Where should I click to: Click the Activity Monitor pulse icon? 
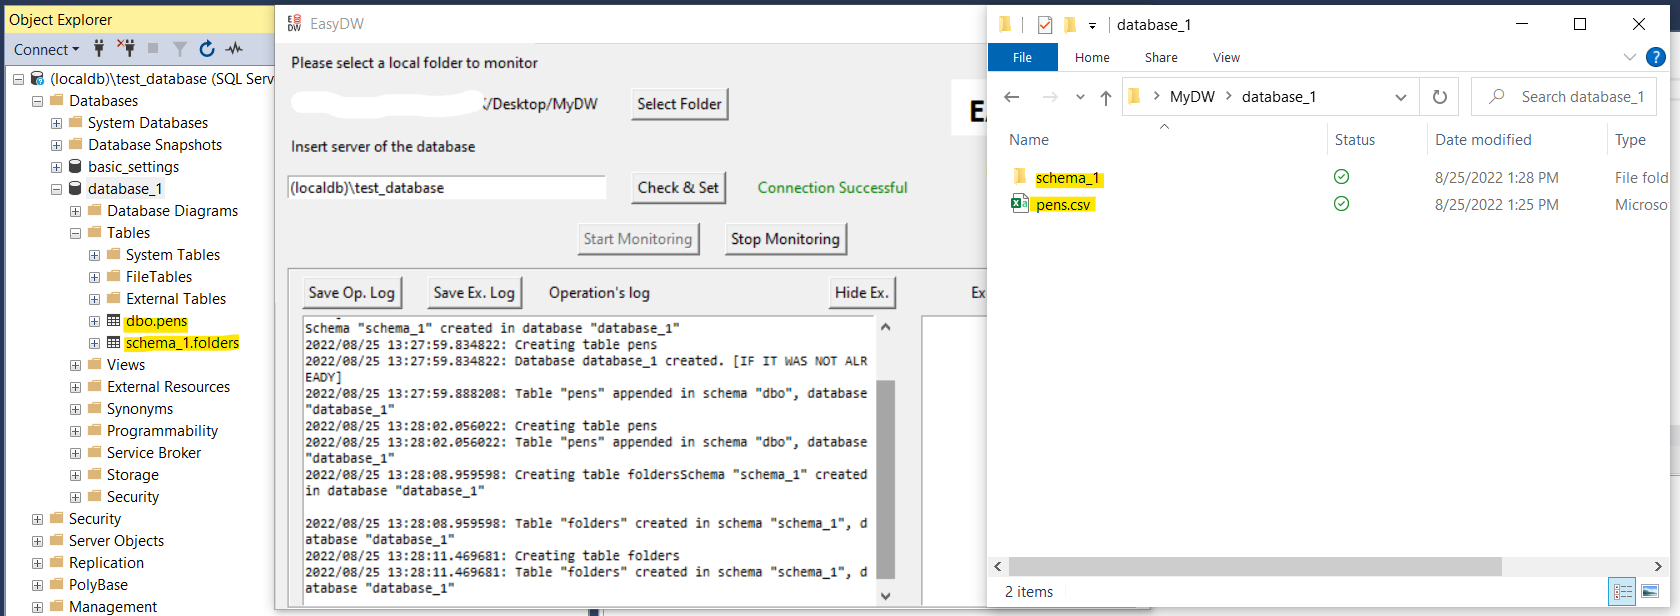(x=234, y=48)
